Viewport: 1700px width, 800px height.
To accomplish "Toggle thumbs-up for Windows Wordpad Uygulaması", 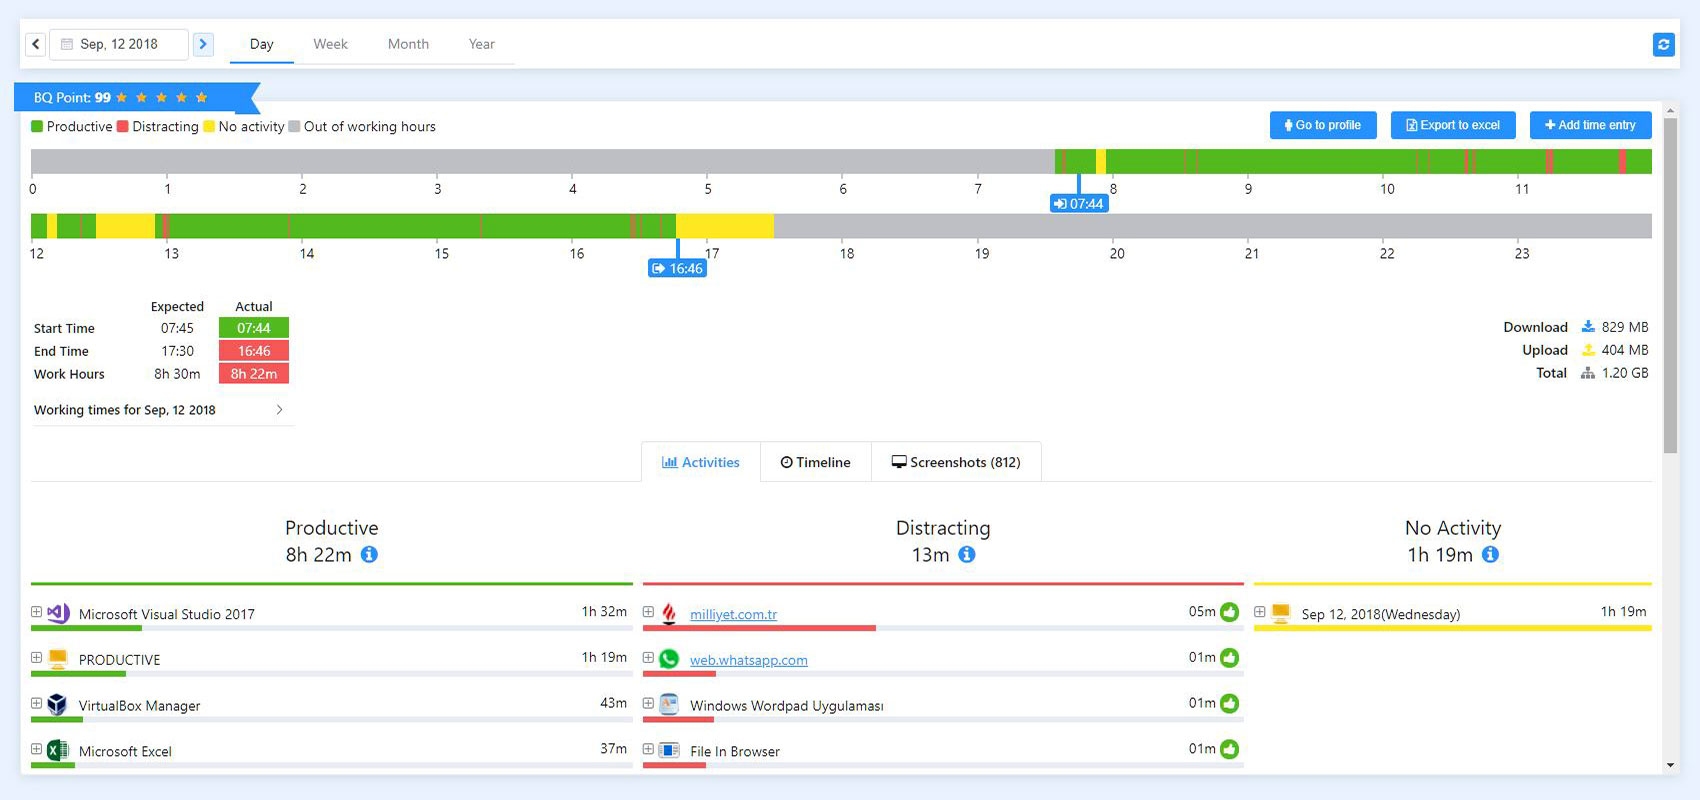I will [1230, 703].
